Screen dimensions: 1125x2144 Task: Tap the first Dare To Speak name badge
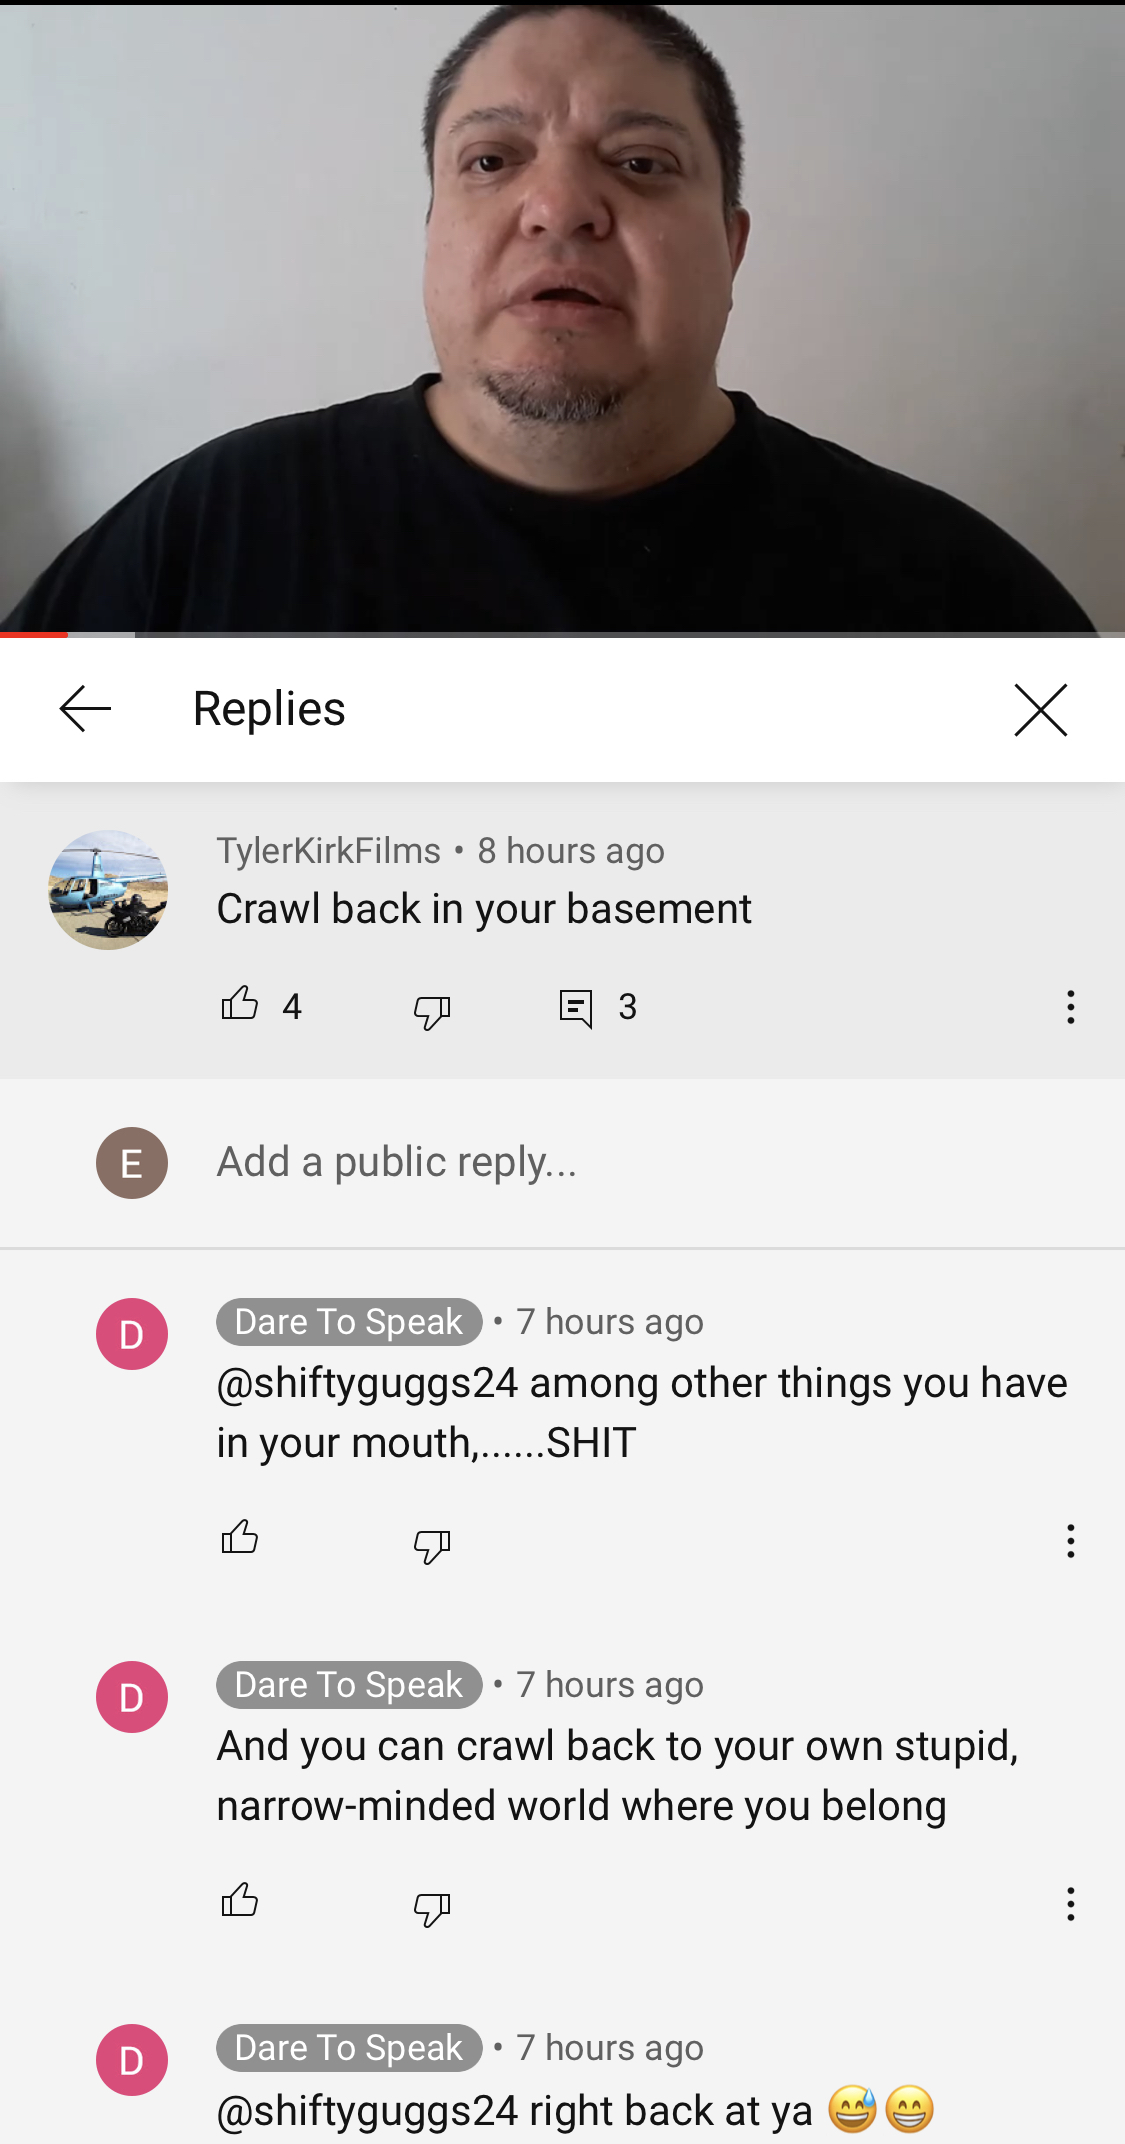(349, 1322)
